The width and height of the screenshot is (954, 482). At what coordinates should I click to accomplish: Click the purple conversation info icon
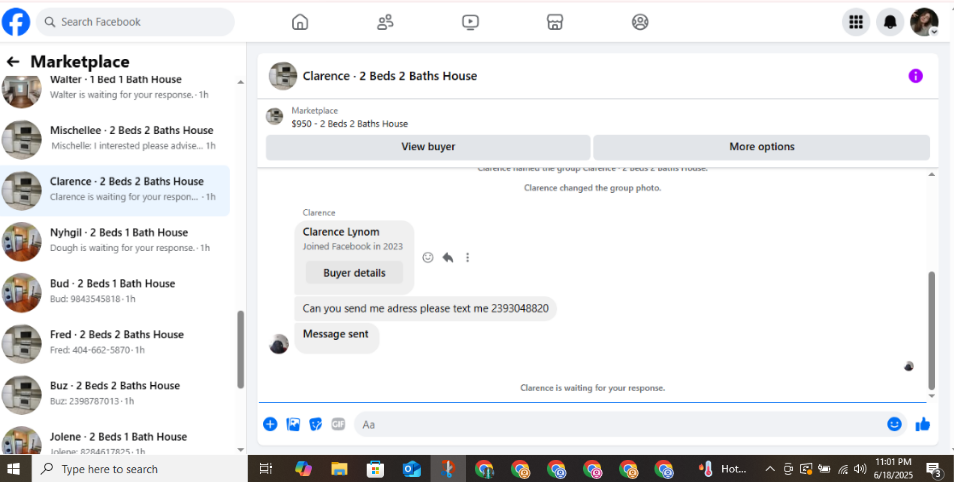(916, 76)
